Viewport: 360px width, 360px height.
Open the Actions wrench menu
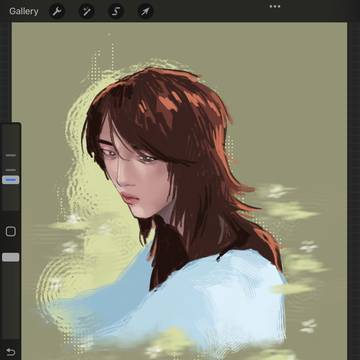click(x=57, y=12)
